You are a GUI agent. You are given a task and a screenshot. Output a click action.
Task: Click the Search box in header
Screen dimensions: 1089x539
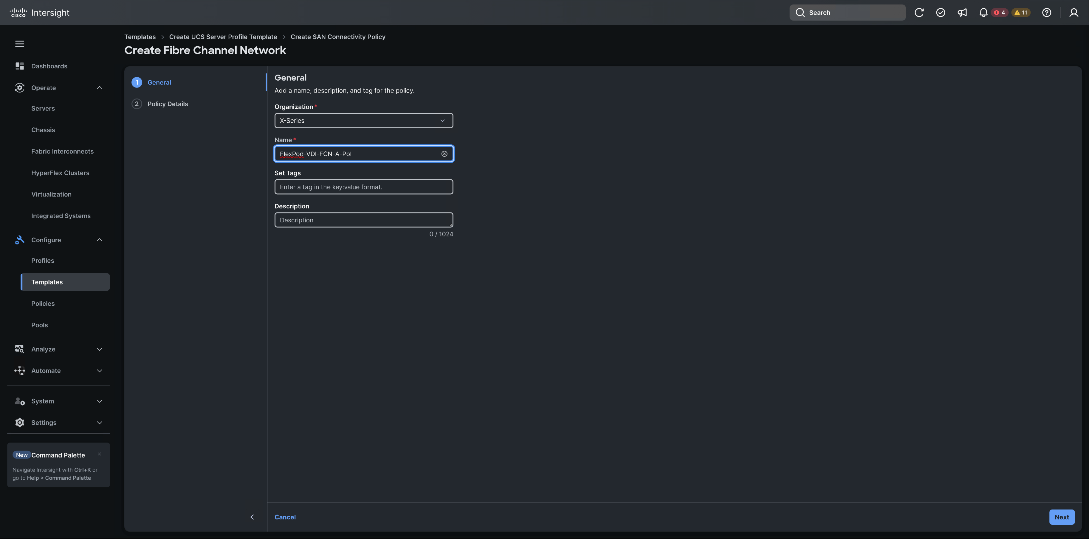tap(847, 13)
